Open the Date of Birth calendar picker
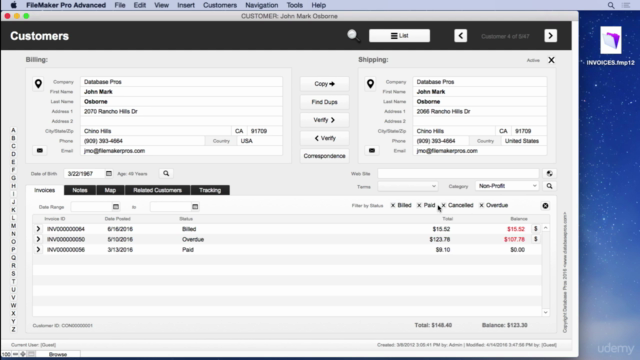The width and height of the screenshot is (640, 360). pos(109,173)
